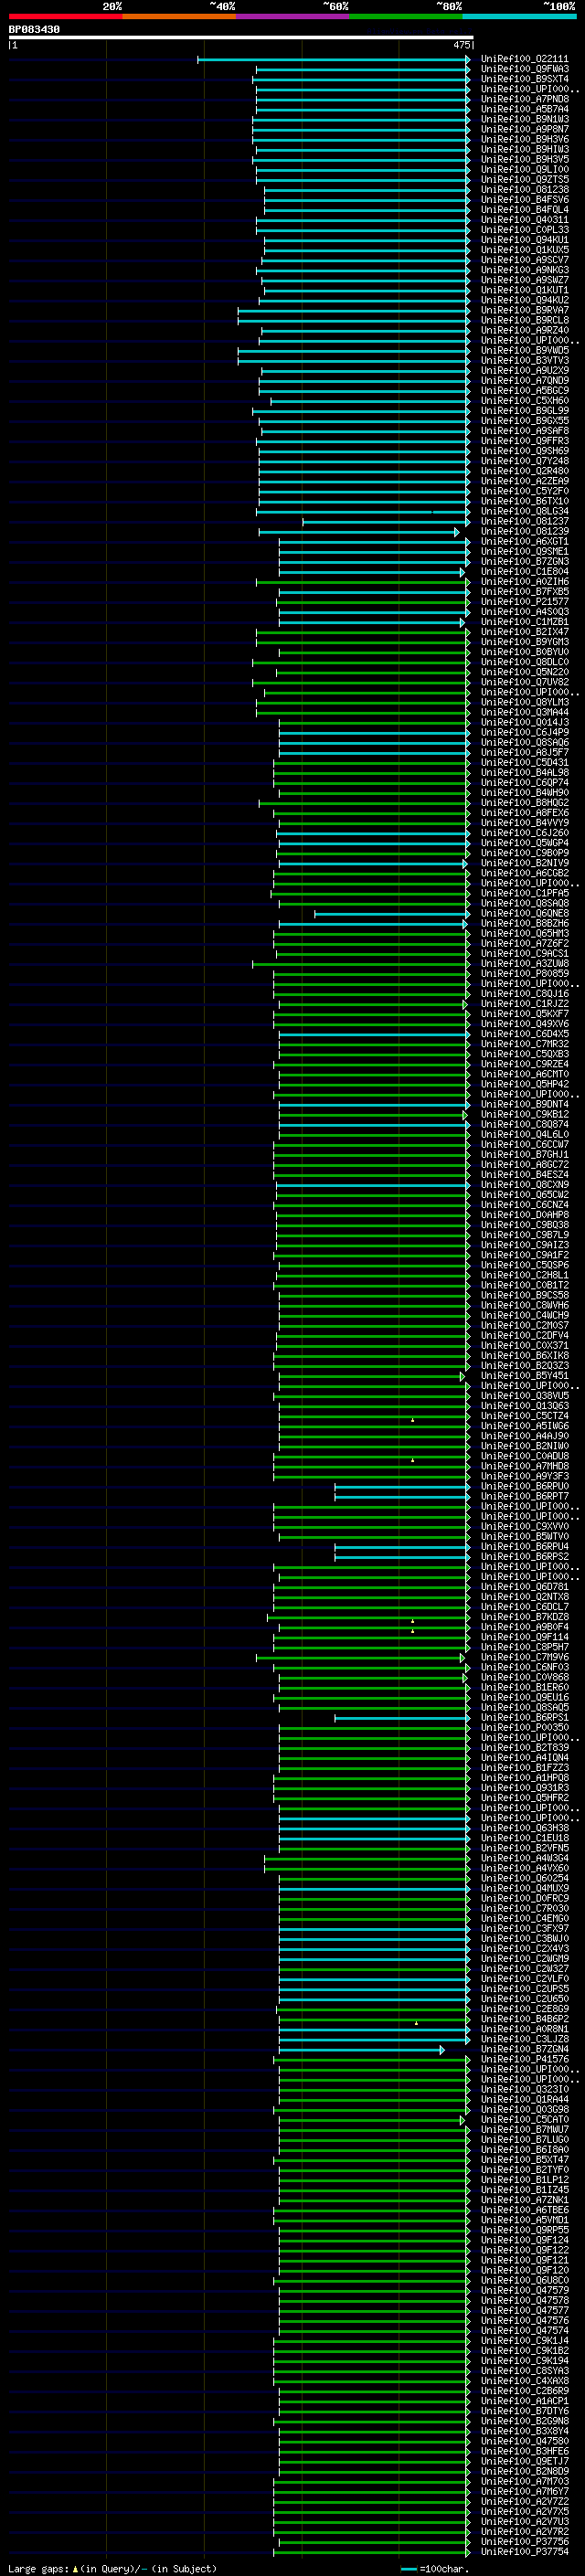Select UniRef100_B3HFE6 label
585x2576 pixels.
click(524, 2451)
